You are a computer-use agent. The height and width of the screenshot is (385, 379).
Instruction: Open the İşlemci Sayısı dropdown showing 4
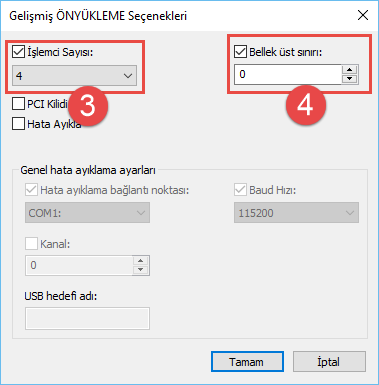click(75, 76)
